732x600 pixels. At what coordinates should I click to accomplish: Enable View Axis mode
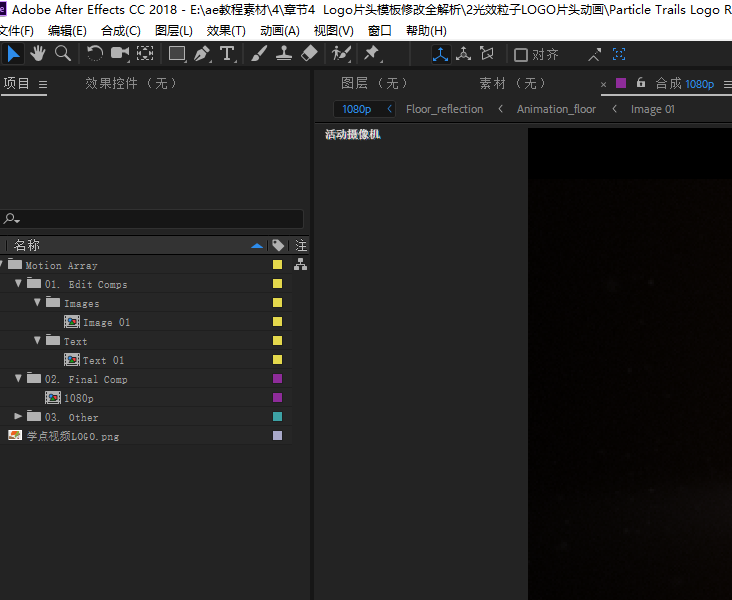486,54
